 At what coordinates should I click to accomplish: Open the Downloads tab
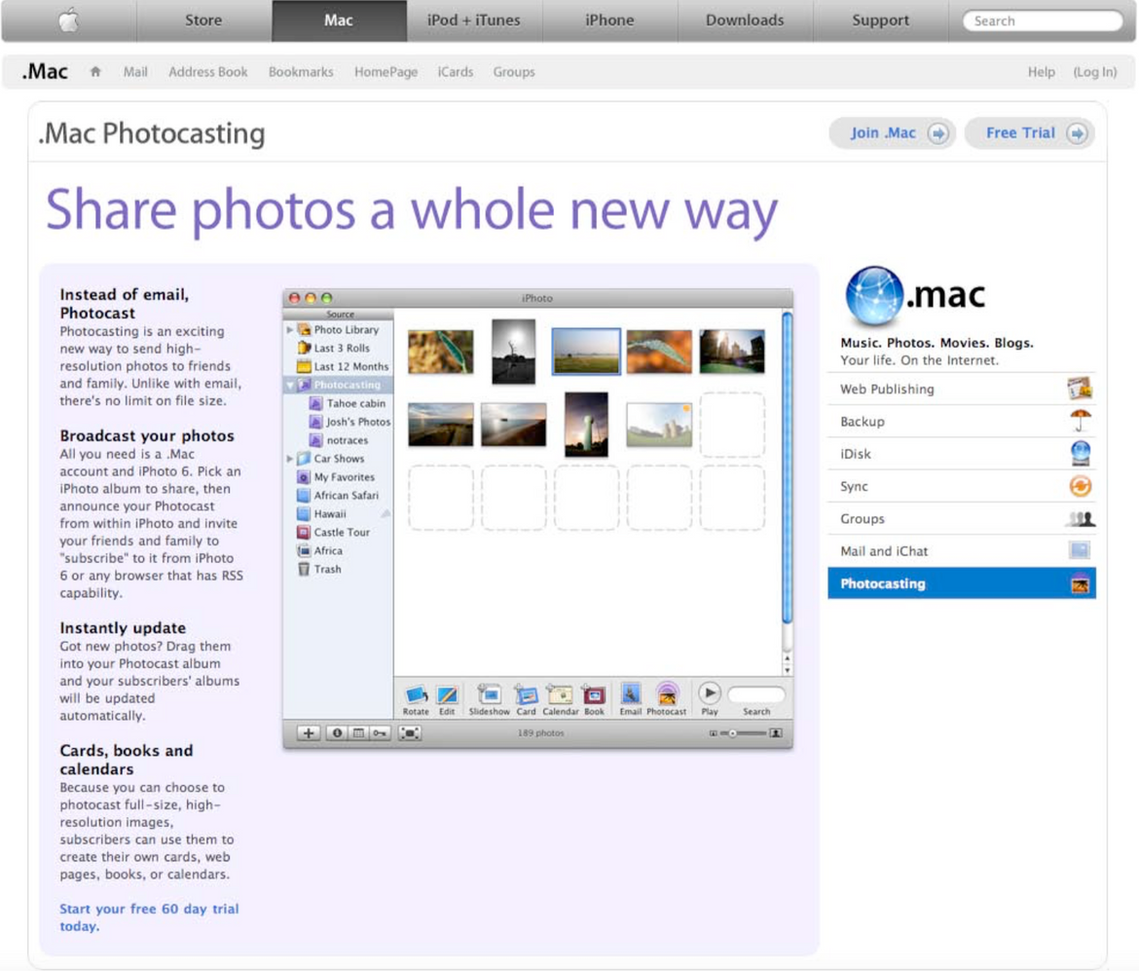(x=745, y=20)
